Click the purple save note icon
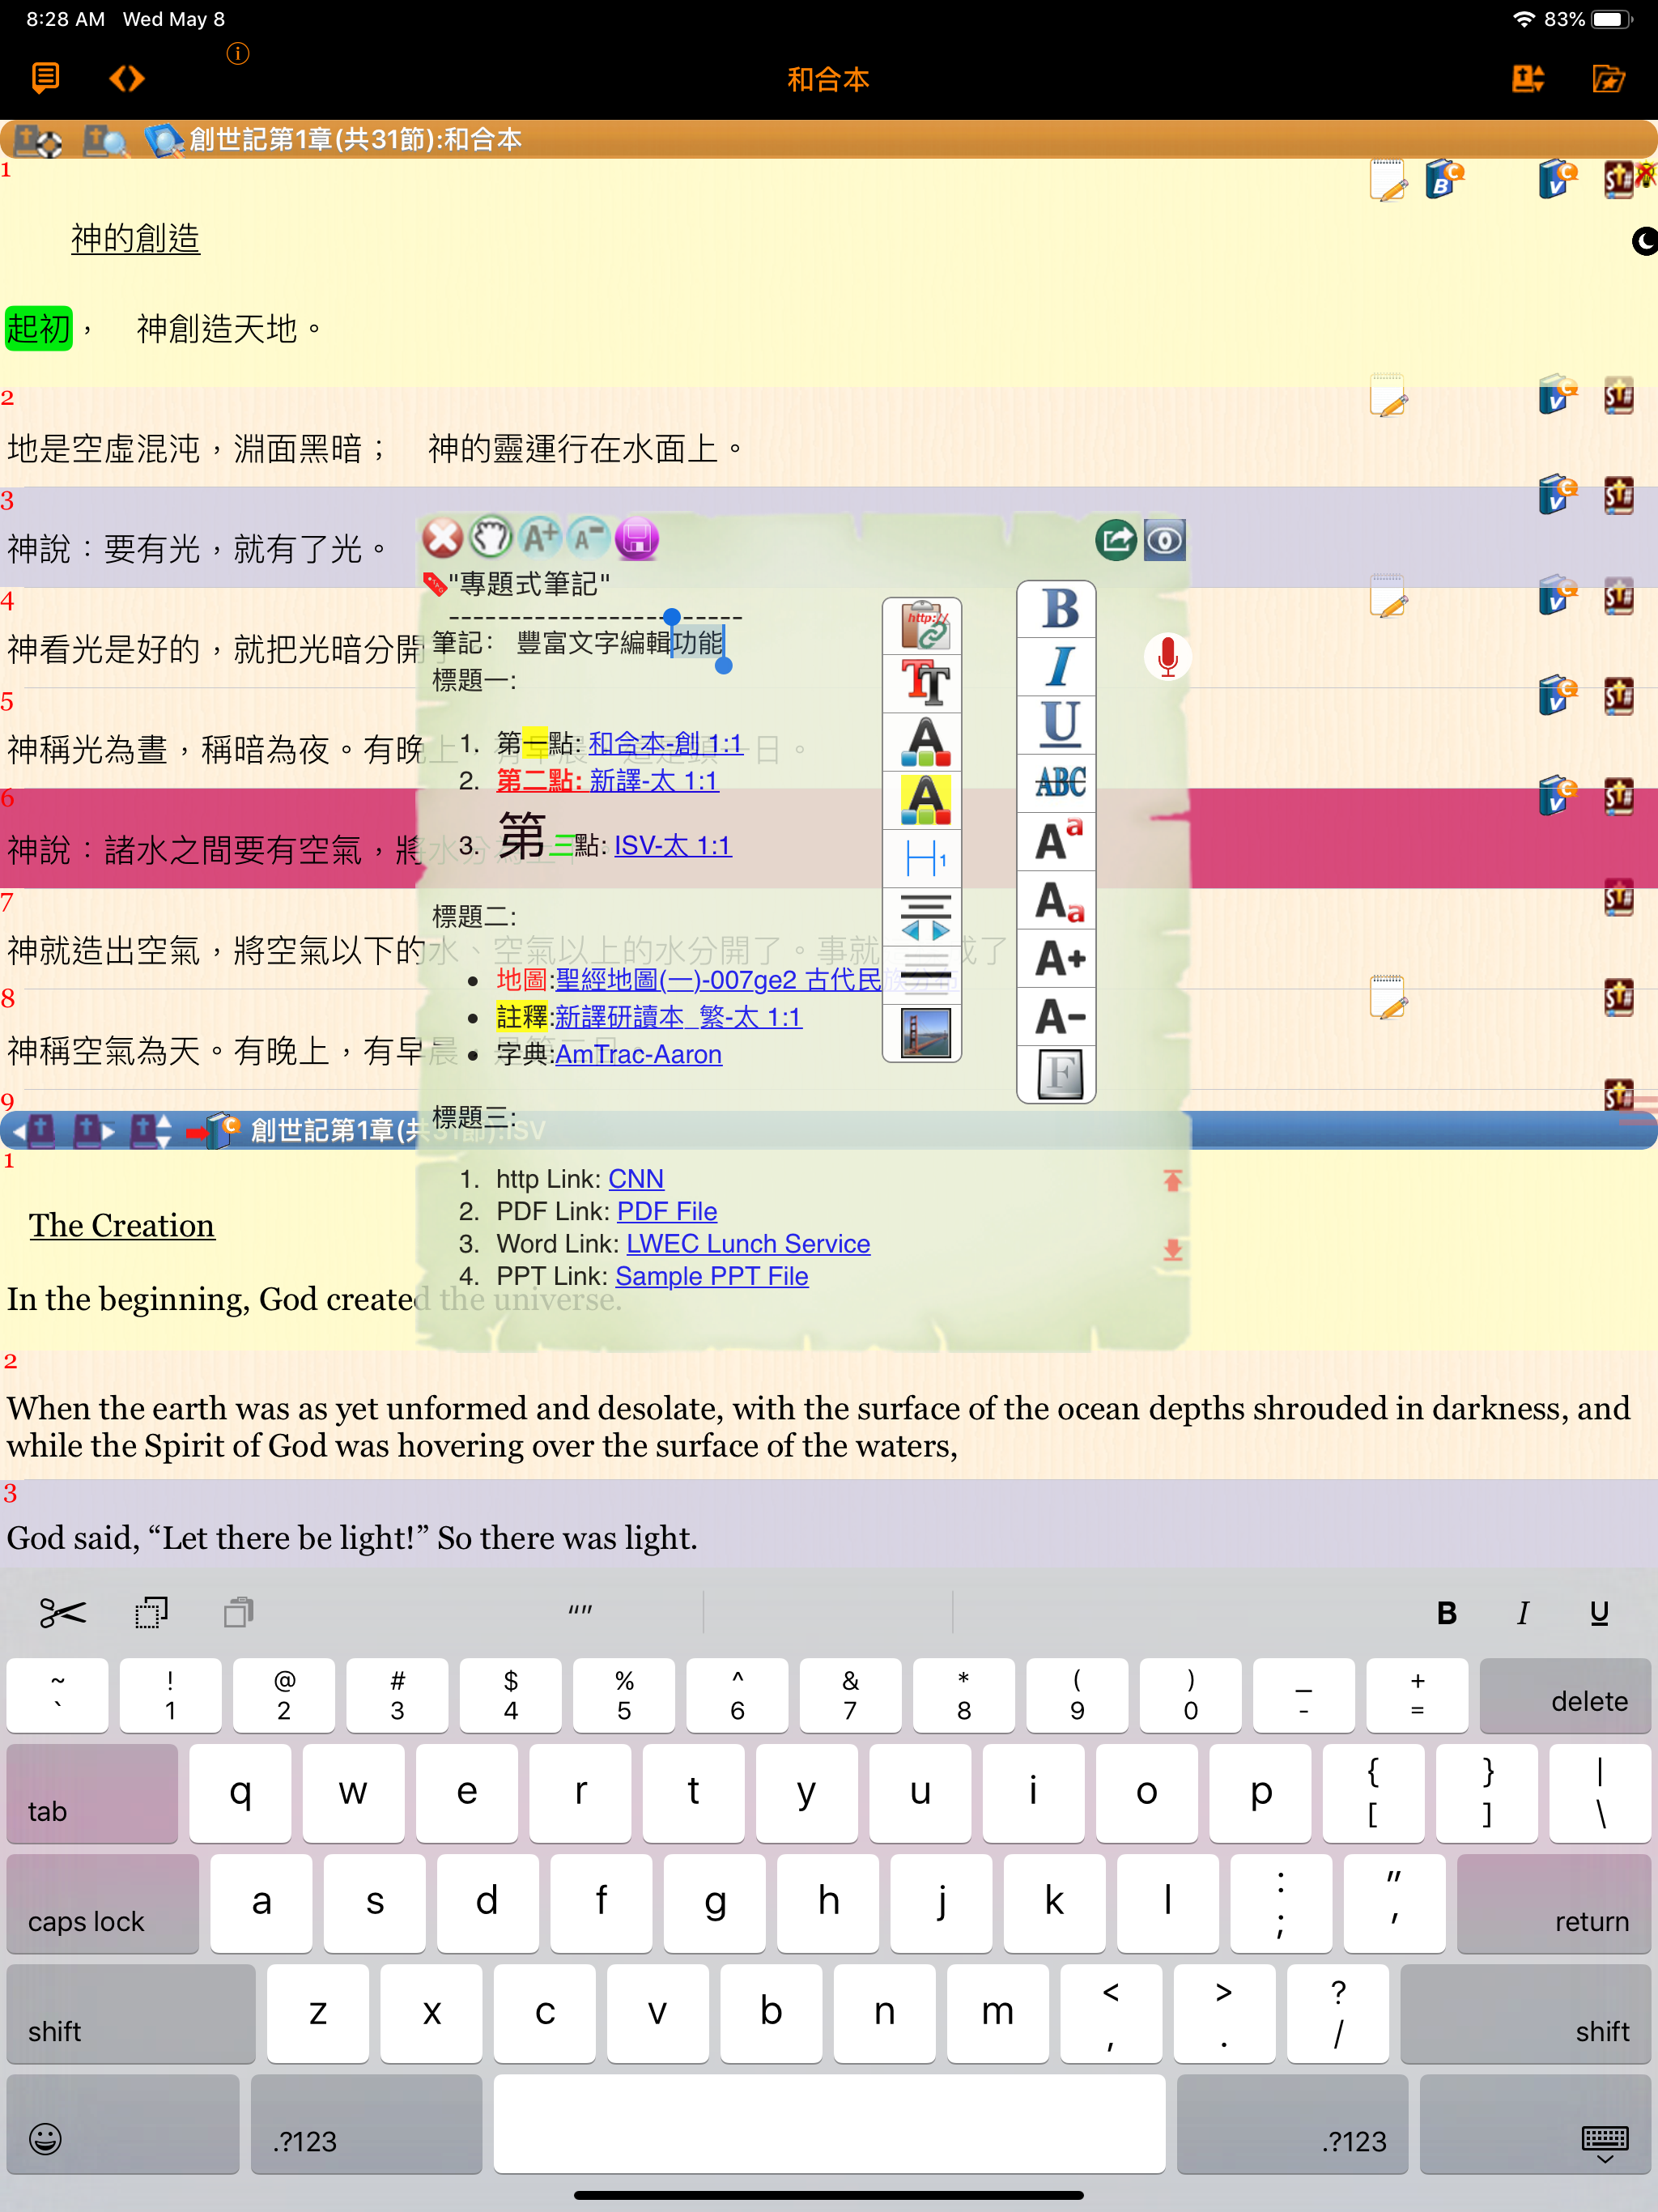Image resolution: width=1658 pixels, height=2212 pixels. [636, 539]
